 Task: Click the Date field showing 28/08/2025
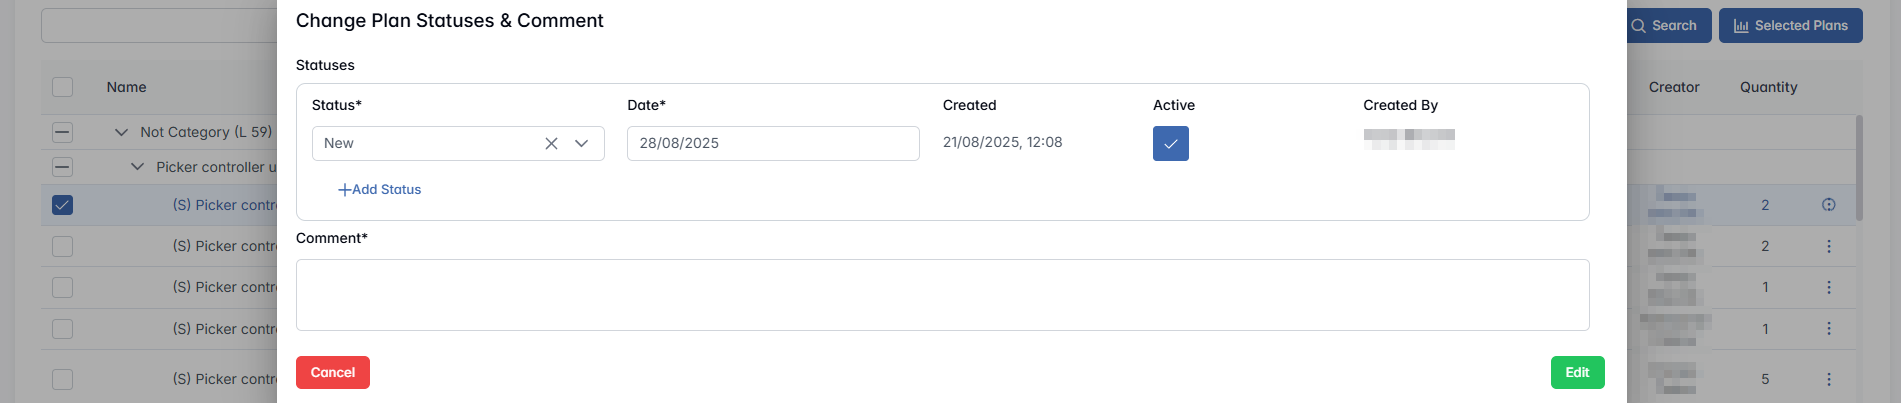tap(772, 143)
